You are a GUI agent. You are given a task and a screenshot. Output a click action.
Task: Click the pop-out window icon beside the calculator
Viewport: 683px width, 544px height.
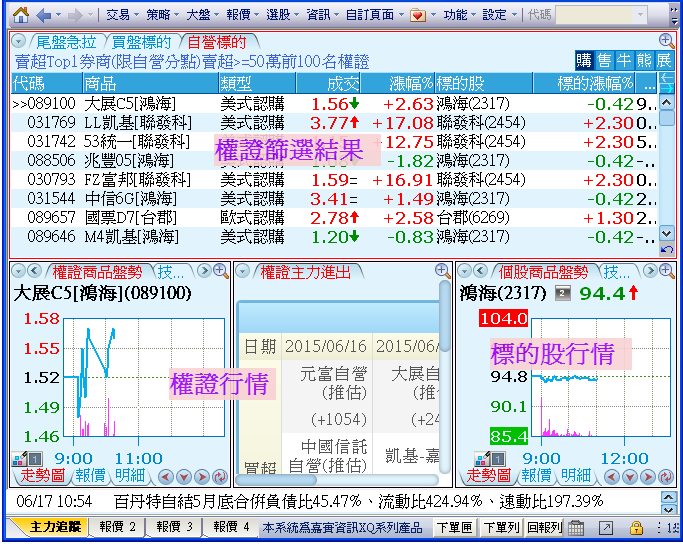pyautogui.click(x=606, y=527)
